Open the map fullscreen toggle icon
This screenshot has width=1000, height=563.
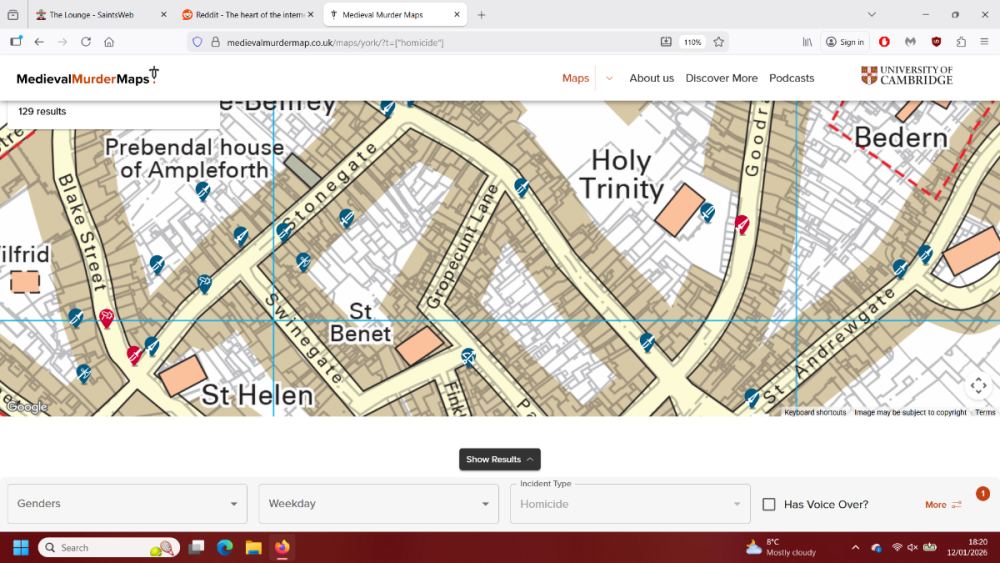(x=978, y=386)
